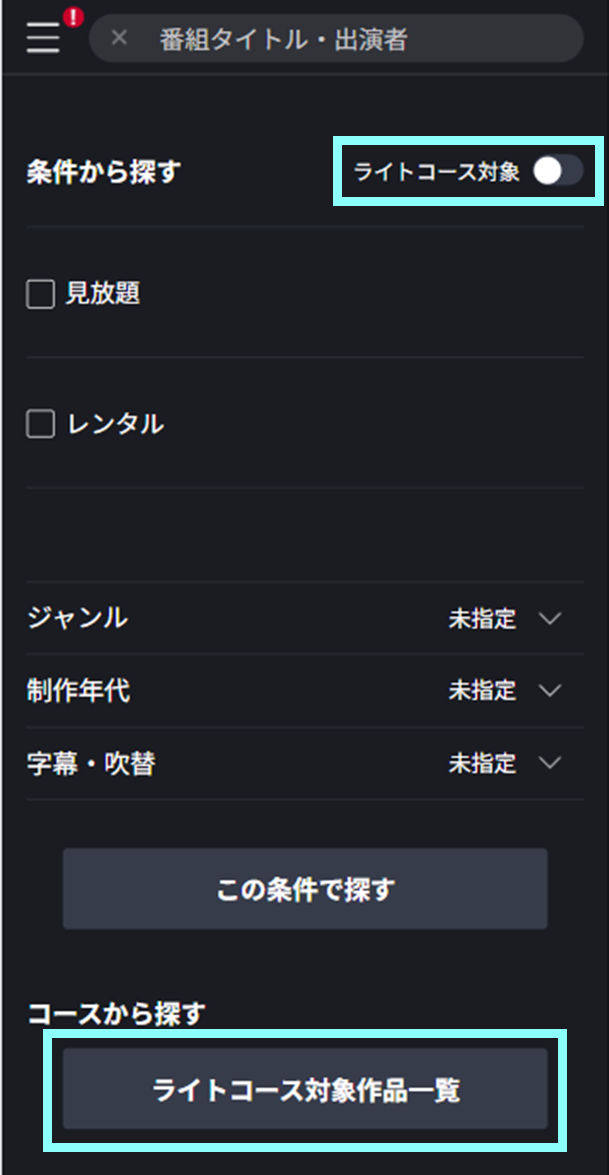This screenshot has width=609, height=1175.
Task: Click the ジャンル row label
Action: (x=78, y=618)
